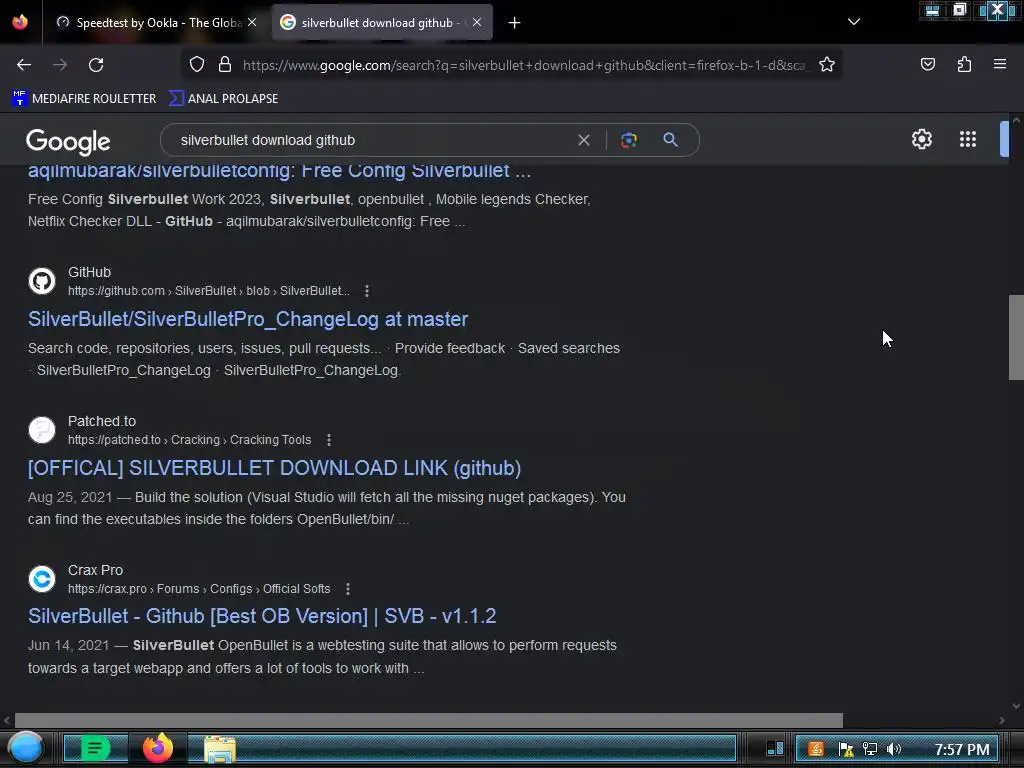Click the patched.to breadcrumb URL
1024x768 pixels.
coord(189,440)
